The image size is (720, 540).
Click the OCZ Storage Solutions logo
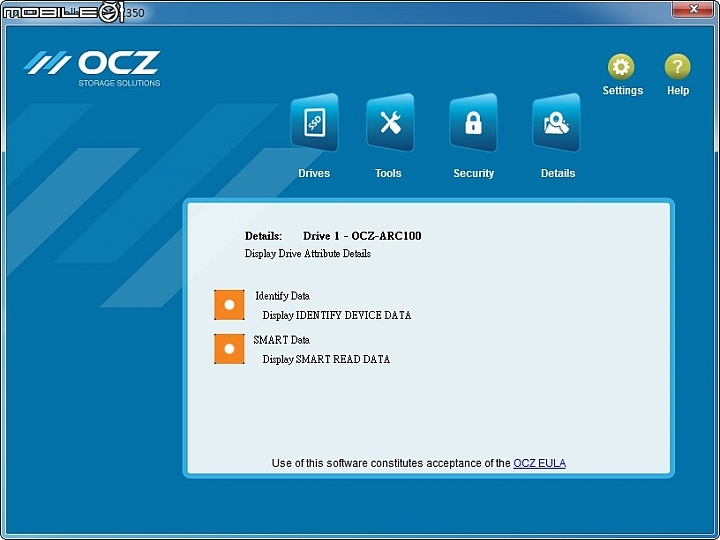[92, 68]
